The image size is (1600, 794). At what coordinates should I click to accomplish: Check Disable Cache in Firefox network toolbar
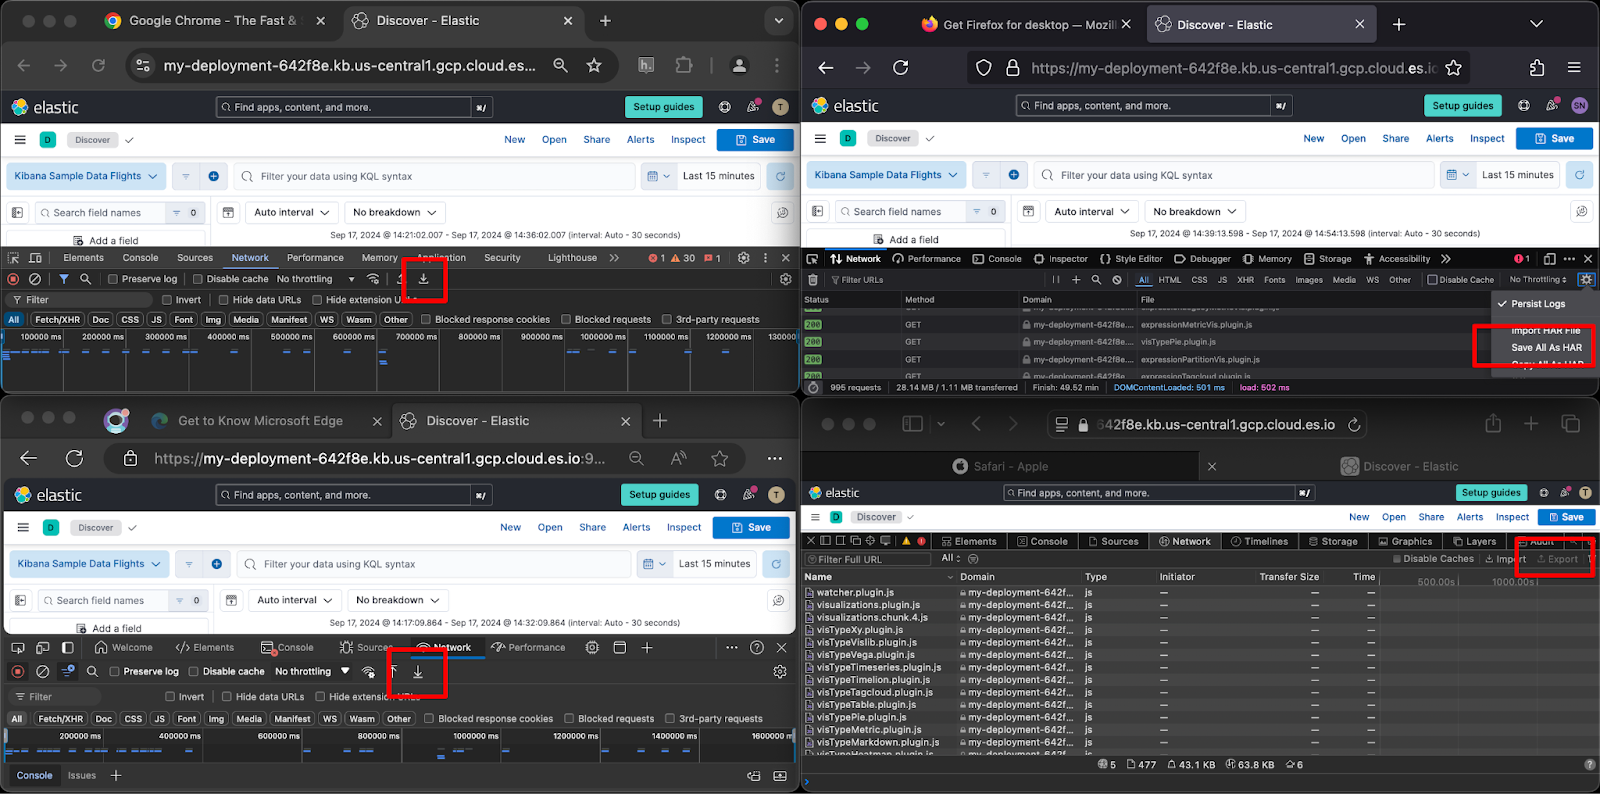pyautogui.click(x=1432, y=280)
